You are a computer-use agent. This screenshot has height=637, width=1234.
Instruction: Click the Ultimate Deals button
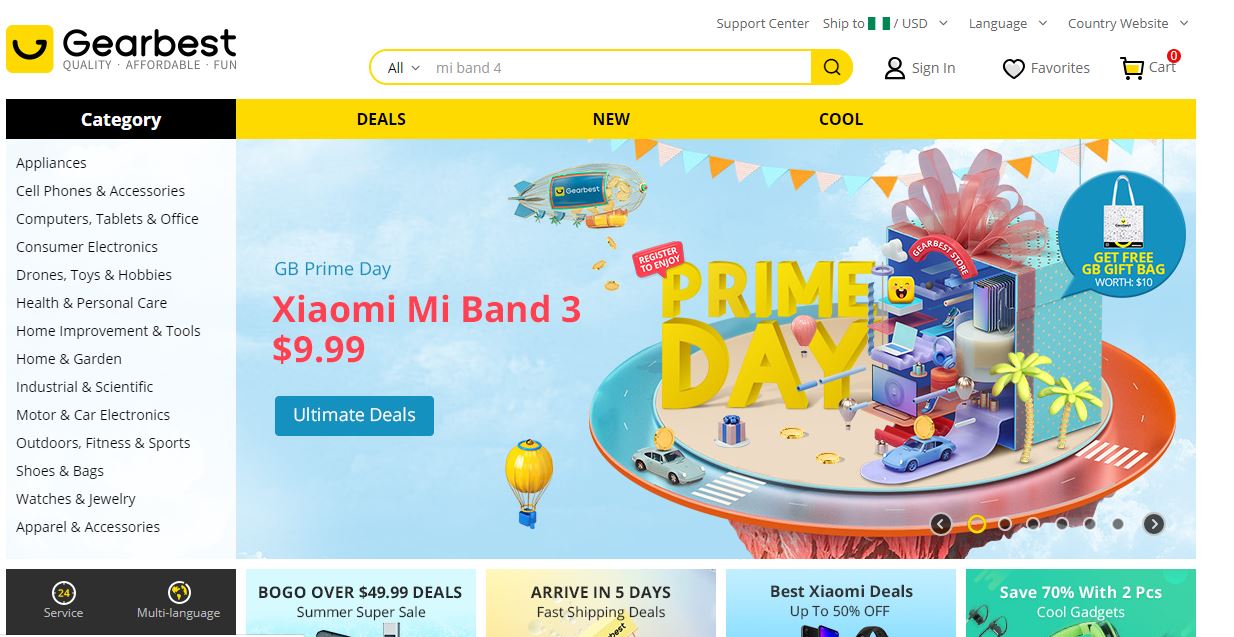click(x=354, y=416)
